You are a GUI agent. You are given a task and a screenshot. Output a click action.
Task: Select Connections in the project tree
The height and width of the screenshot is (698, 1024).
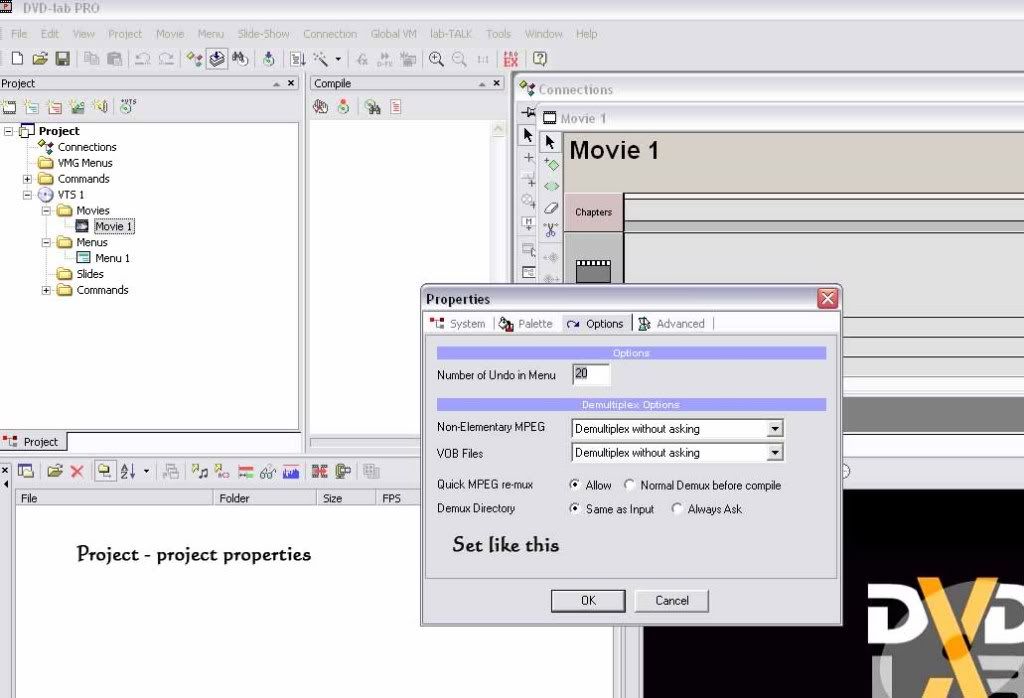[x=87, y=147]
